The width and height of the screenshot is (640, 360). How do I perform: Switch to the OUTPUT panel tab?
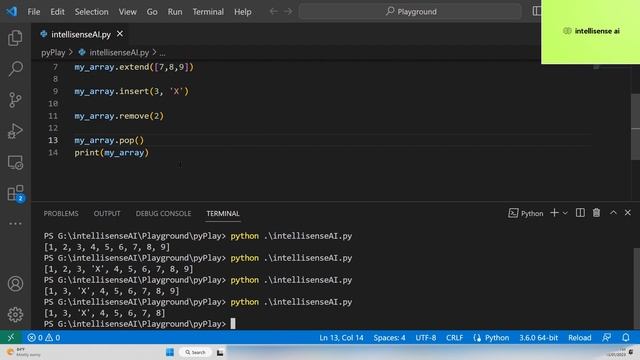tap(107, 213)
